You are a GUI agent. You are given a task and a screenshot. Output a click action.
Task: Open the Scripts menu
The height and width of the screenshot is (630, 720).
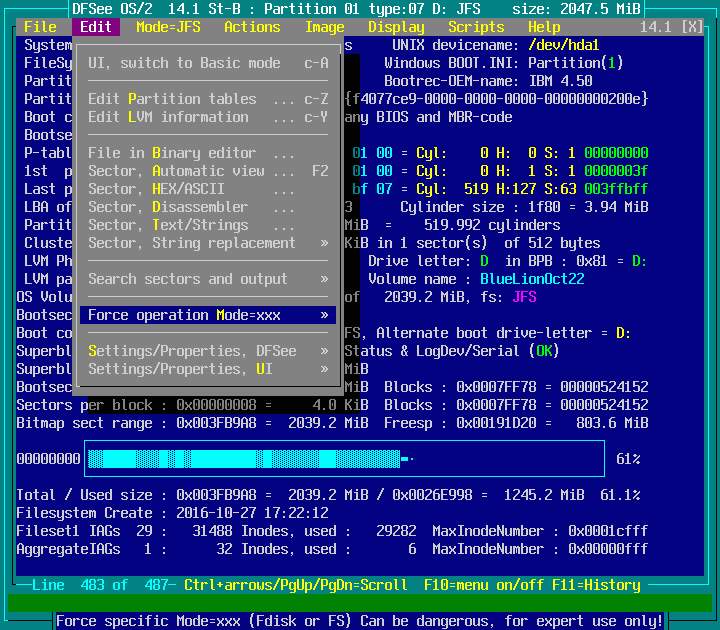(476, 27)
